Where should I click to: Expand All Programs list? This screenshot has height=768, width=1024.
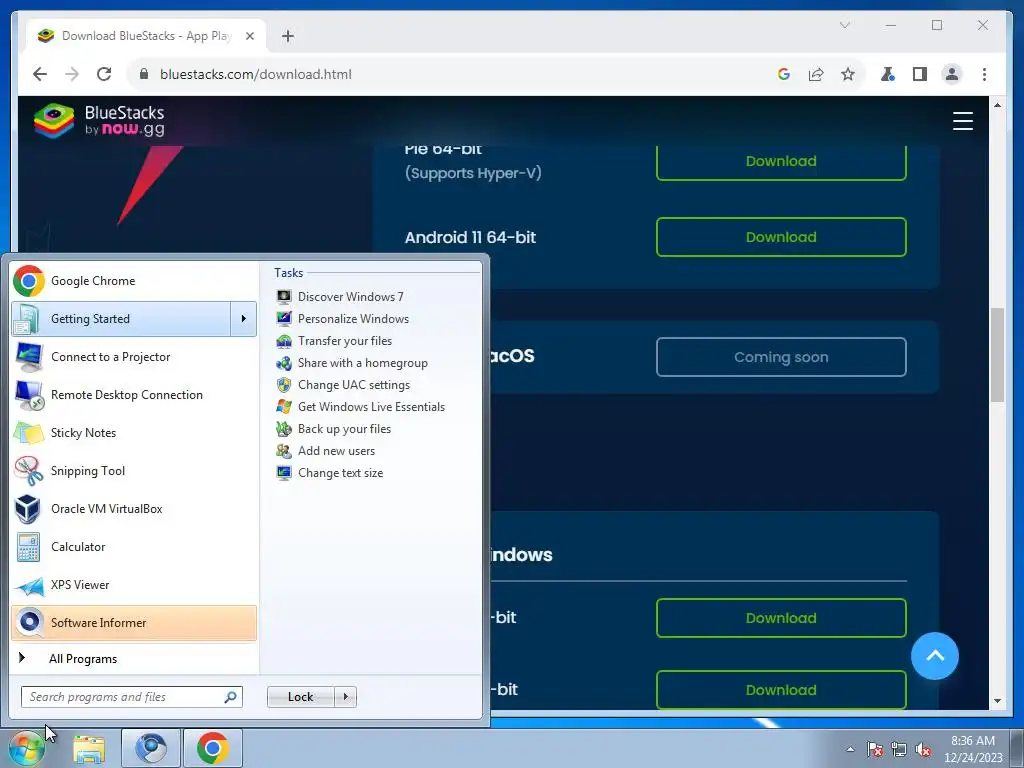click(x=134, y=658)
